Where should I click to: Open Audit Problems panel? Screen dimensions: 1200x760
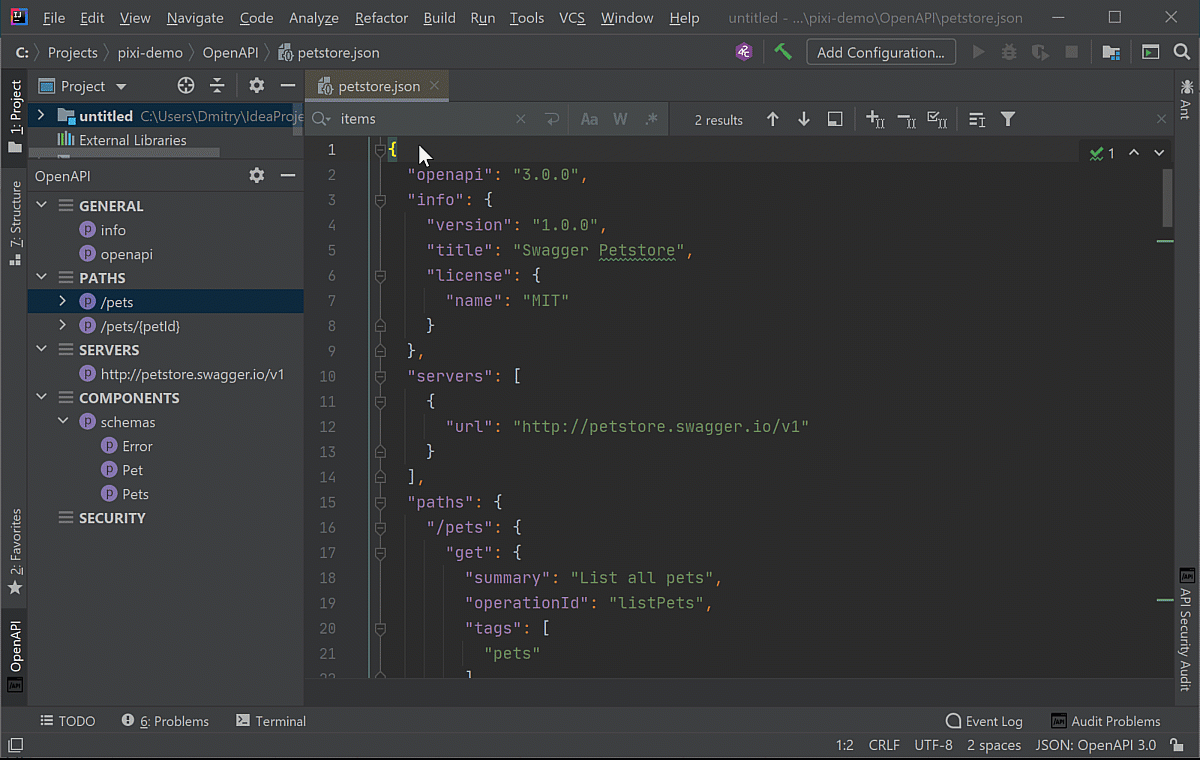click(x=1106, y=721)
